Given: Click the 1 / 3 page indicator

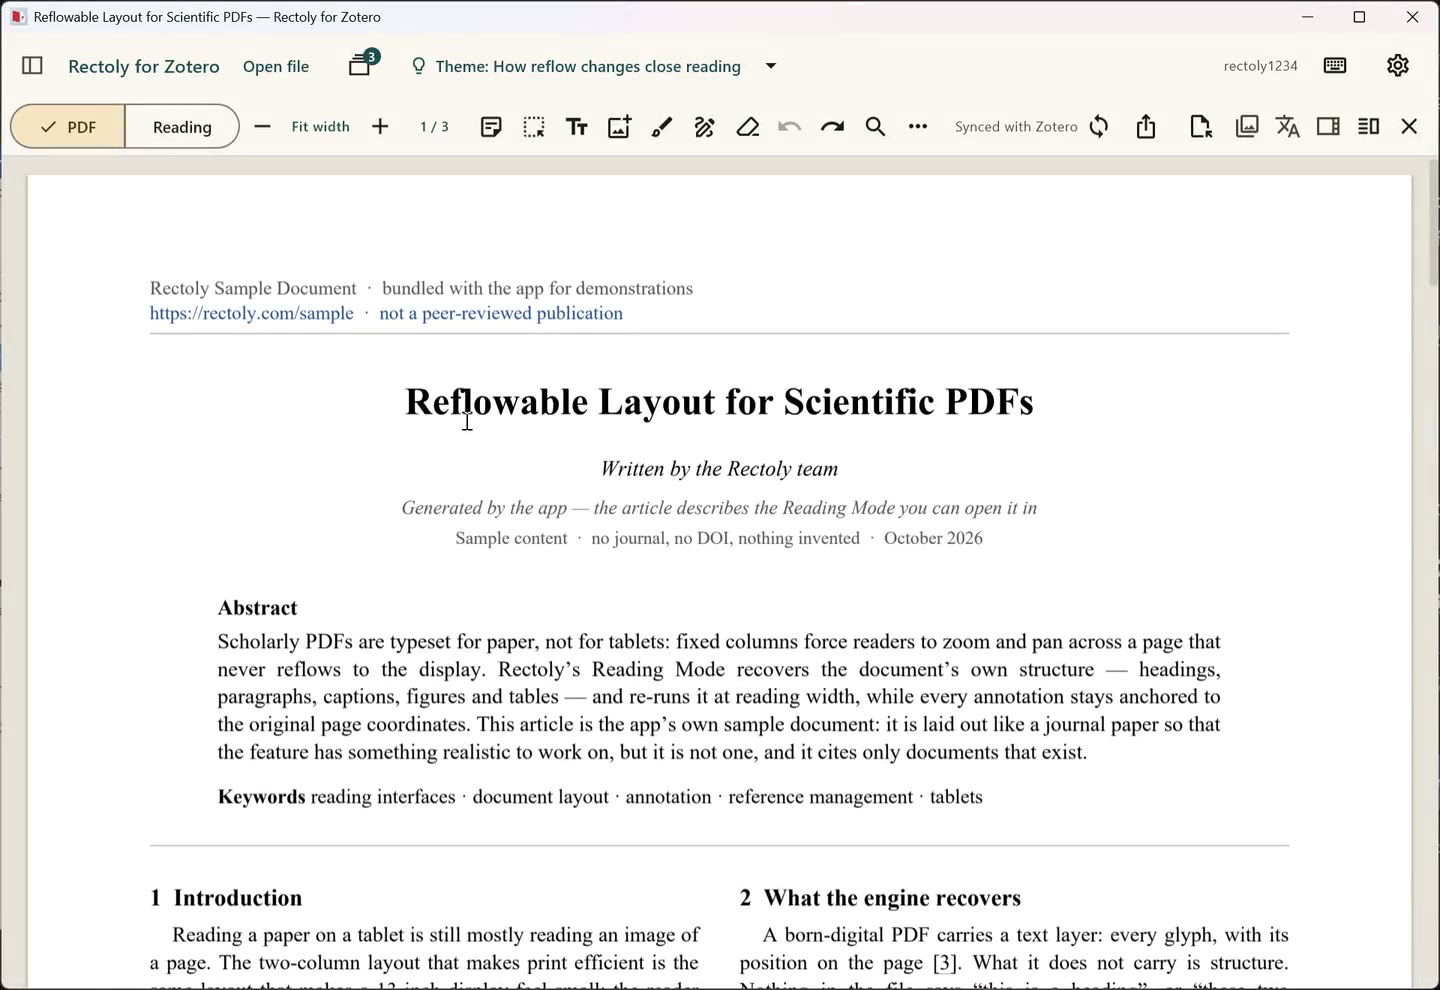Looking at the screenshot, I should pos(434,127).
